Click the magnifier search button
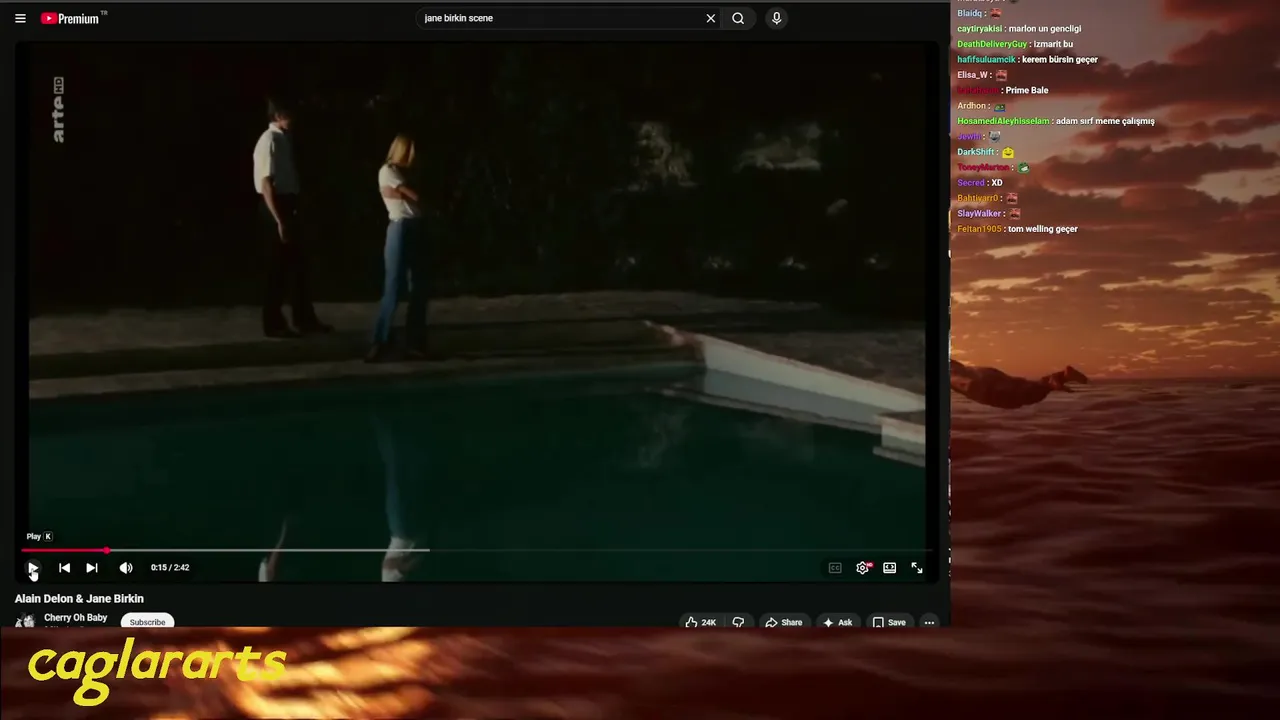 pos(738,18)
